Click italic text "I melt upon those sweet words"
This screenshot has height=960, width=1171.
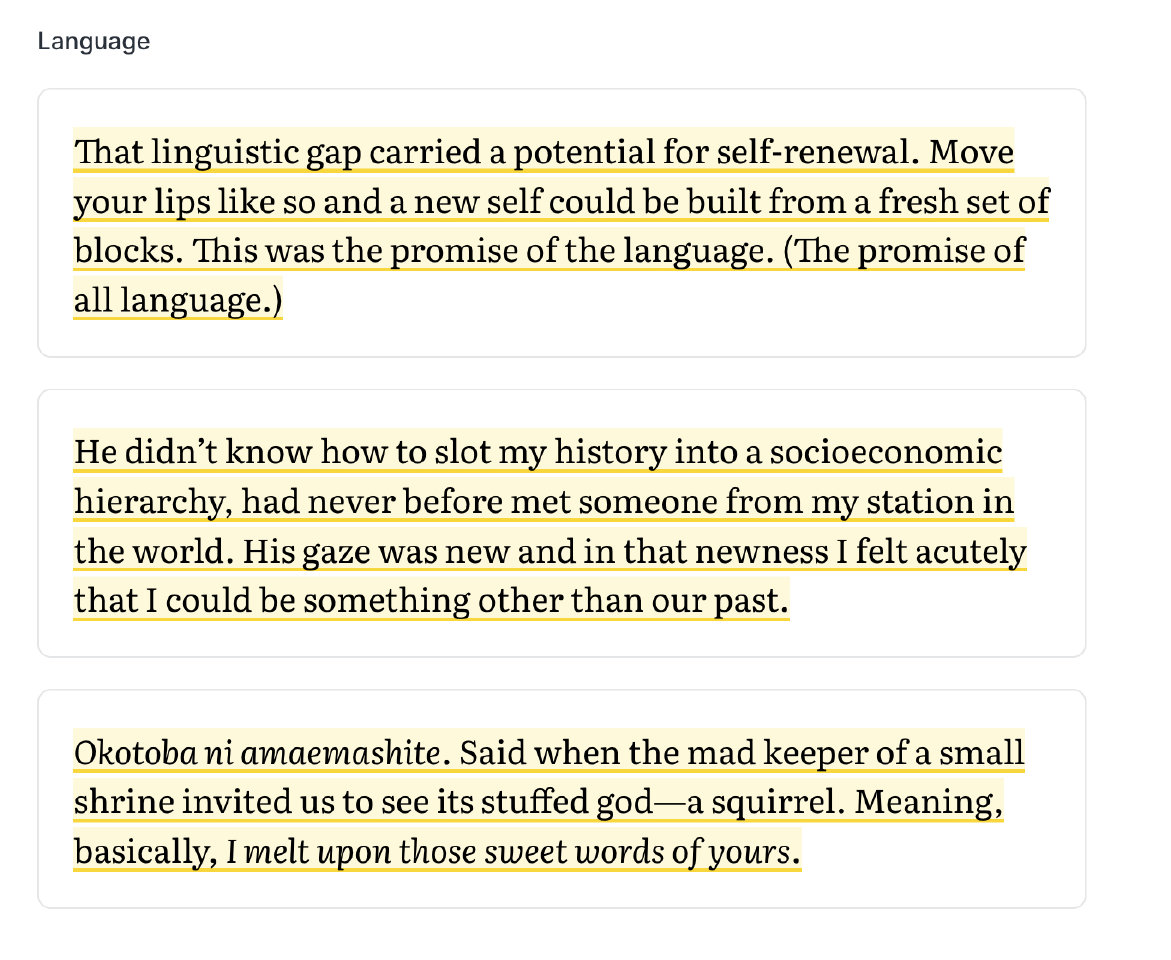click(x=508, y=853)
